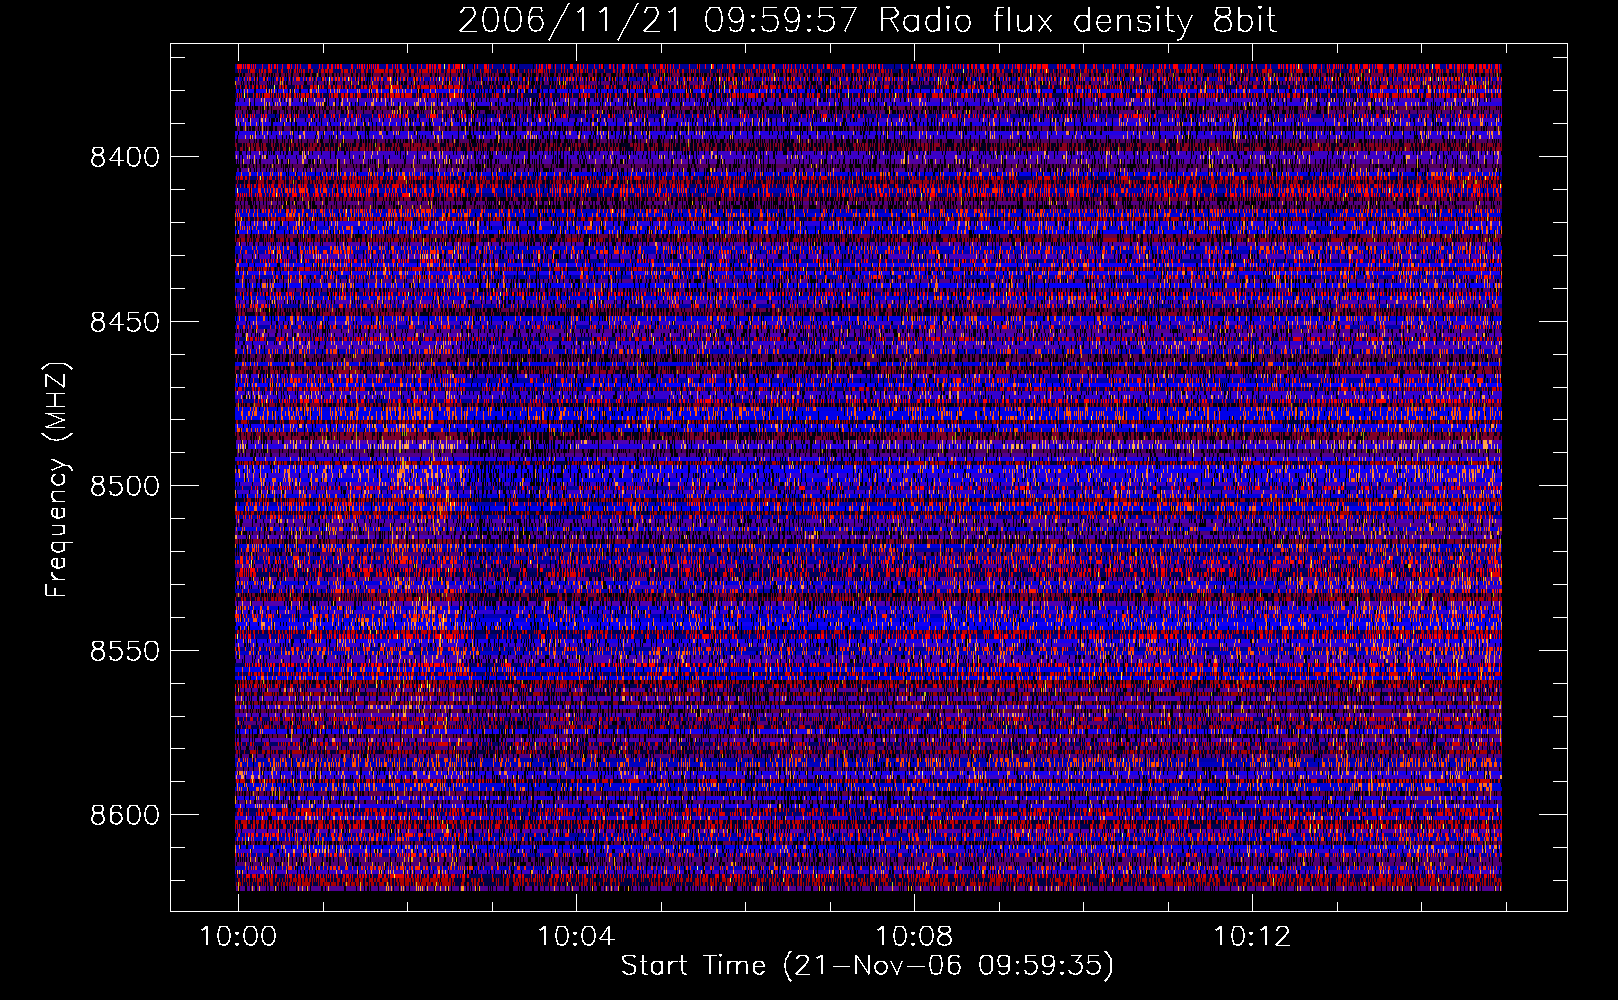Click the 10:08 time axis label

click(914, 937)
